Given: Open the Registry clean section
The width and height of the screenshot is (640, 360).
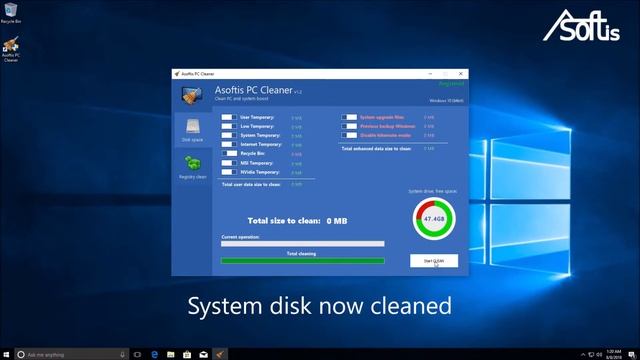Looking at the screenshot, I should pyautogui.click(x=192, y=167).
